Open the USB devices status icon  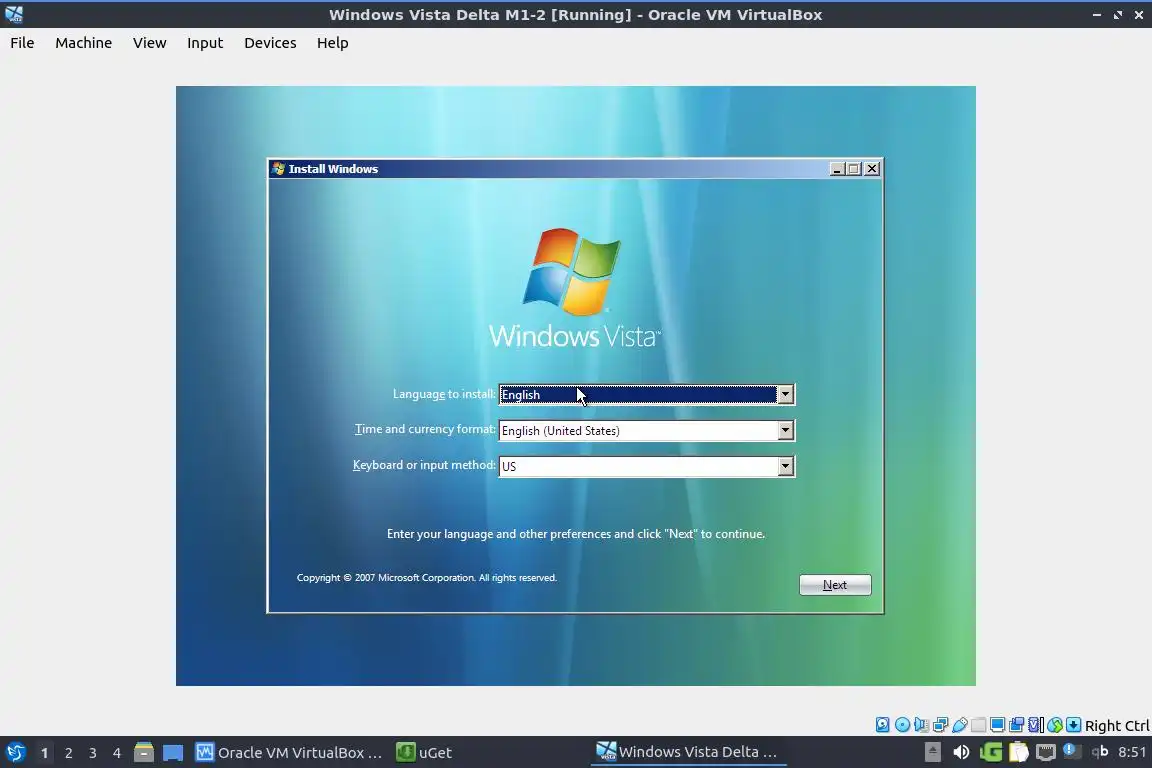(960, 725)
